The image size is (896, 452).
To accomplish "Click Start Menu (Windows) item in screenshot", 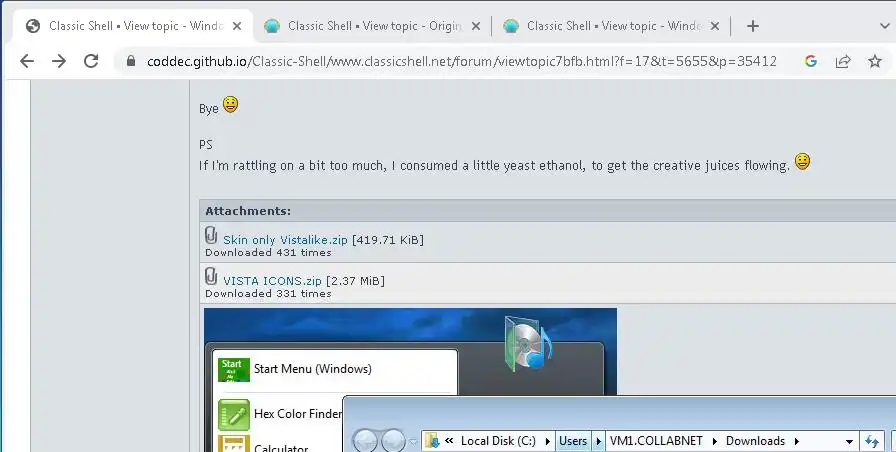I will click(313, 369).
